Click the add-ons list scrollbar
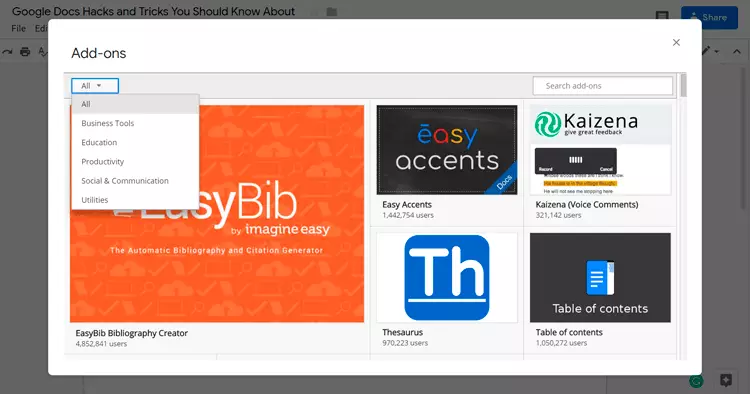 coord(683,85)
